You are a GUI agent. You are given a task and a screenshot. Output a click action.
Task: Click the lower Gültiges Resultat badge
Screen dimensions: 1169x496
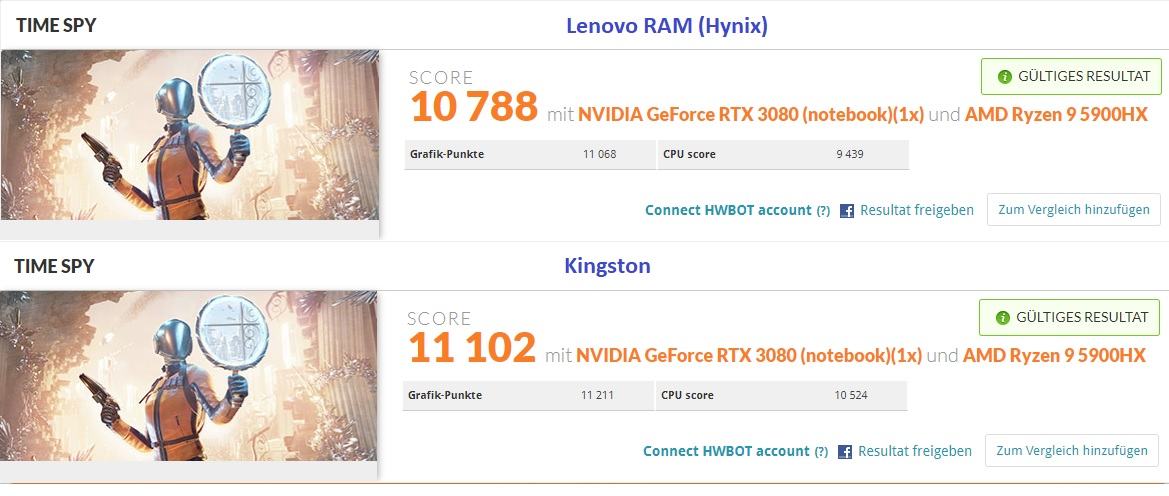click(1068, 317)
